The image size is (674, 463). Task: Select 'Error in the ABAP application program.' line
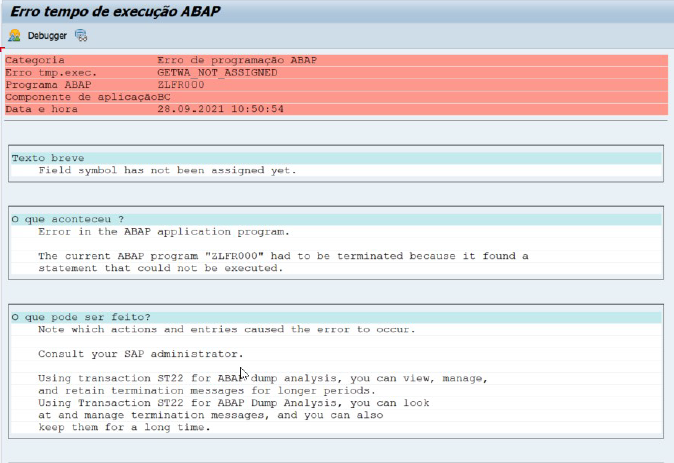point(164,232)
